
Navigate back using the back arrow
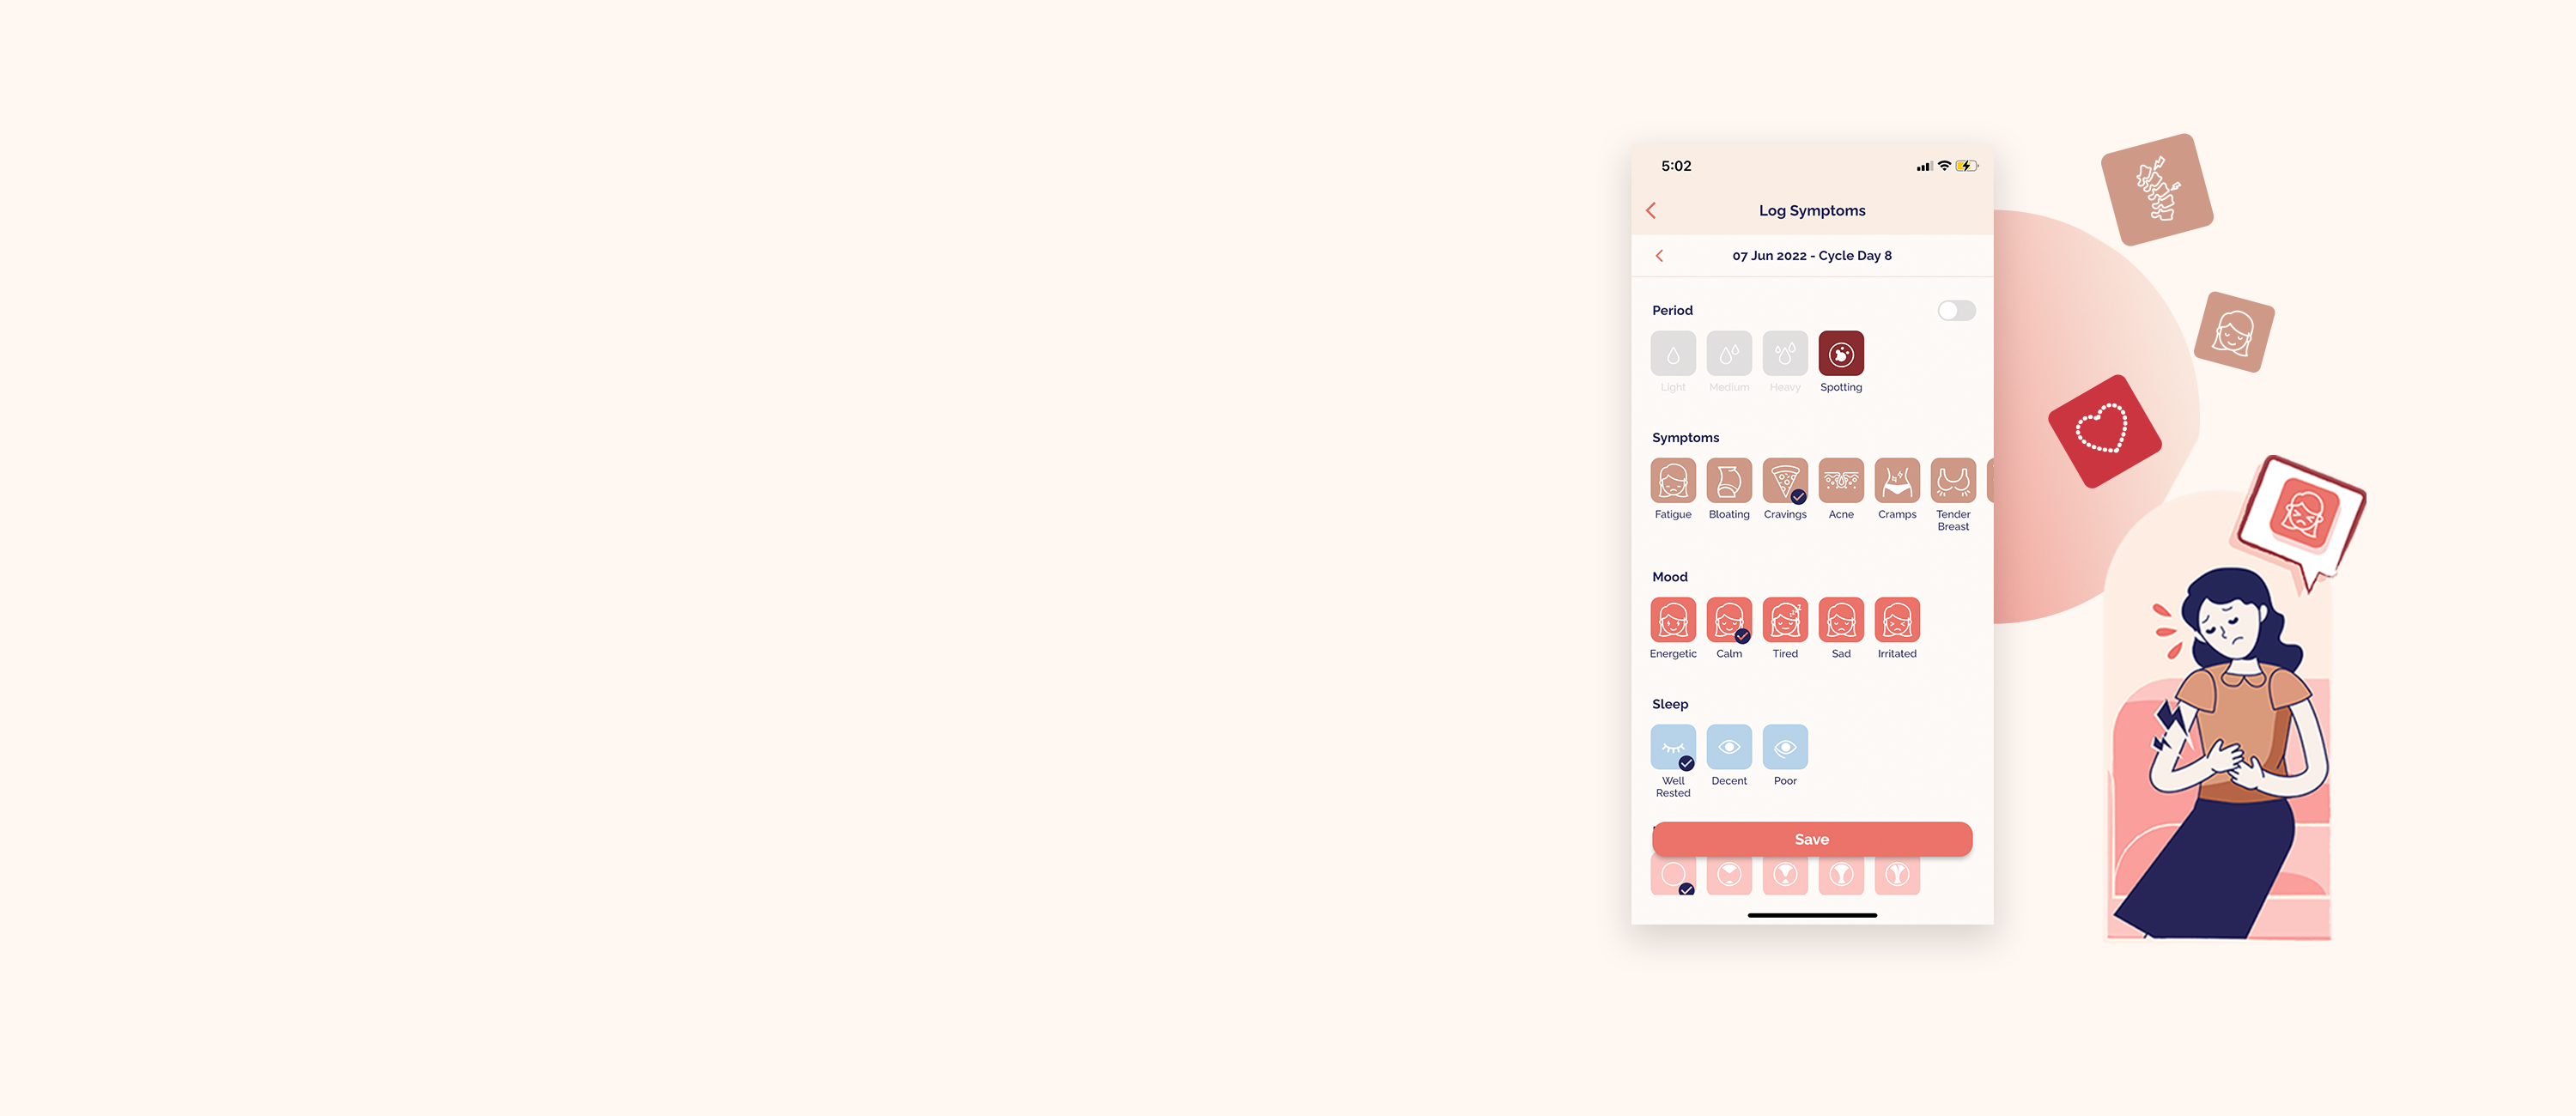tap(1649, 210)
